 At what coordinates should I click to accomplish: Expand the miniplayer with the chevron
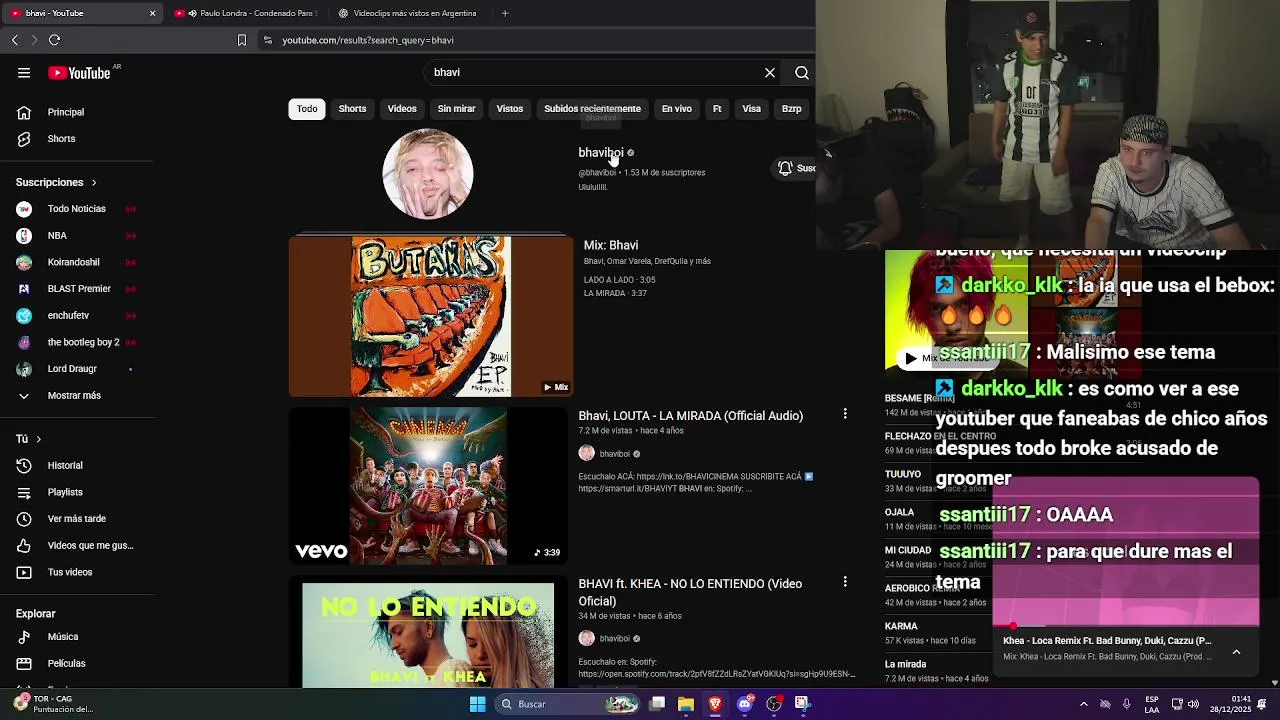1236,651
